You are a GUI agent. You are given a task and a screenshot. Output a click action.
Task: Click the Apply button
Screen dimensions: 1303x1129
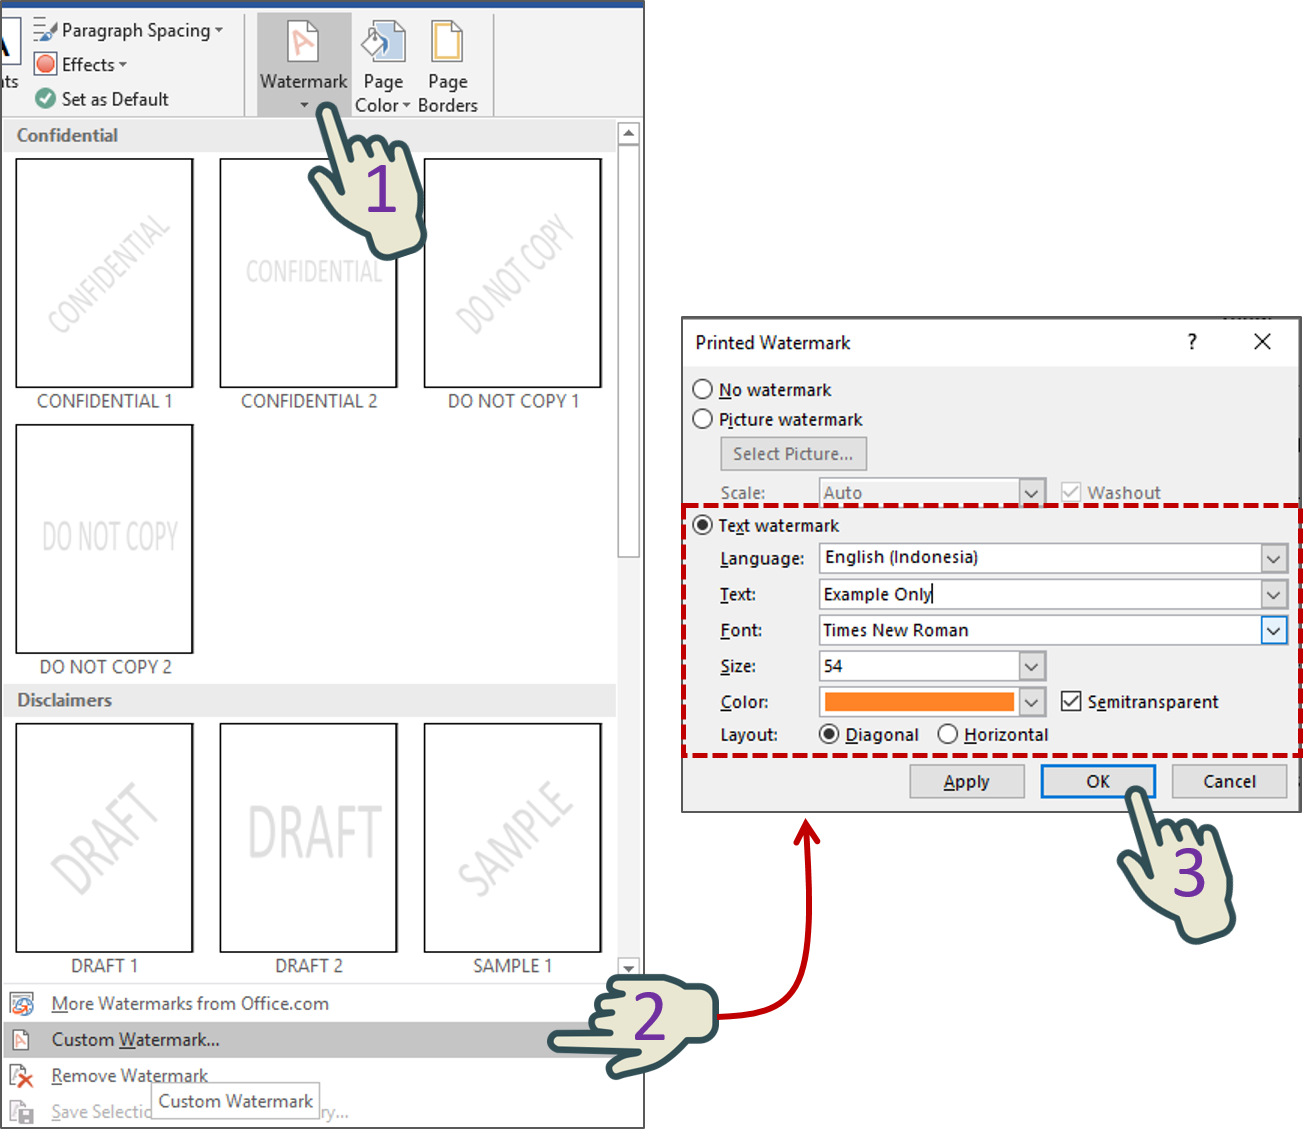pos(966,781)
